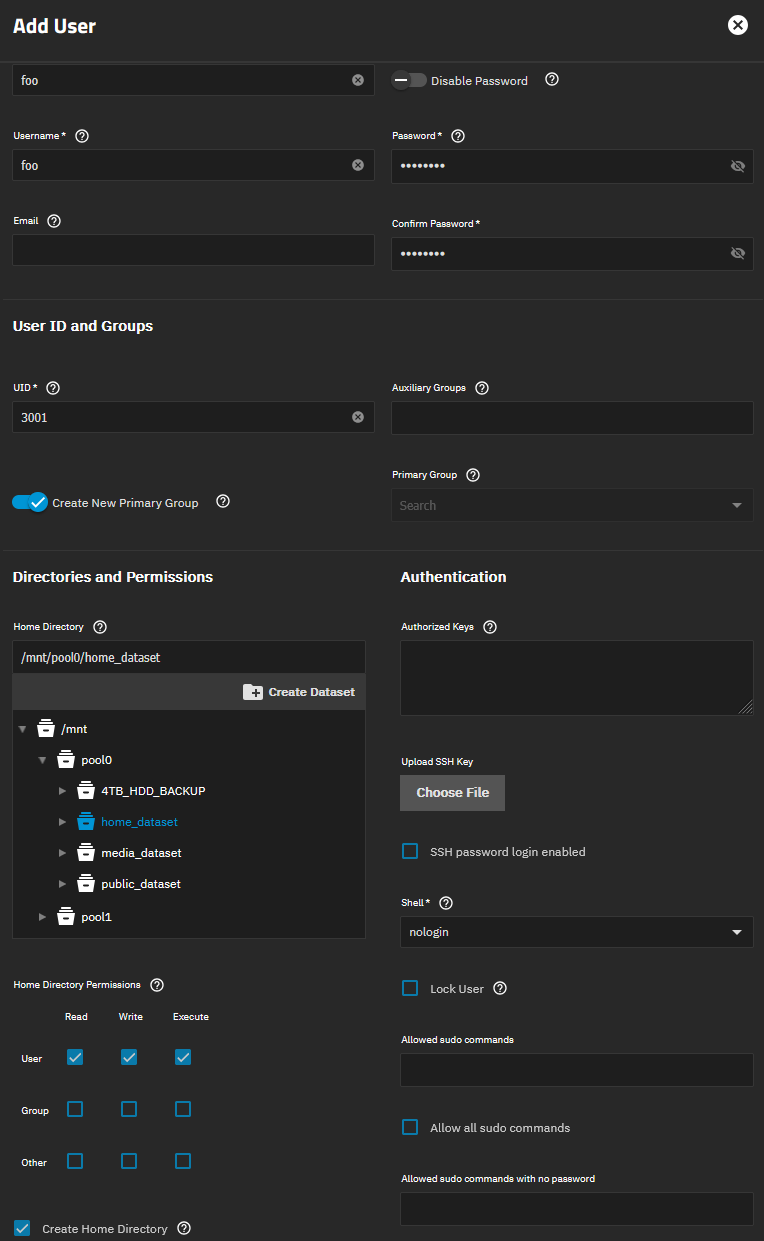
Task: Expand the home_dataset node
Action: (62, 822)
